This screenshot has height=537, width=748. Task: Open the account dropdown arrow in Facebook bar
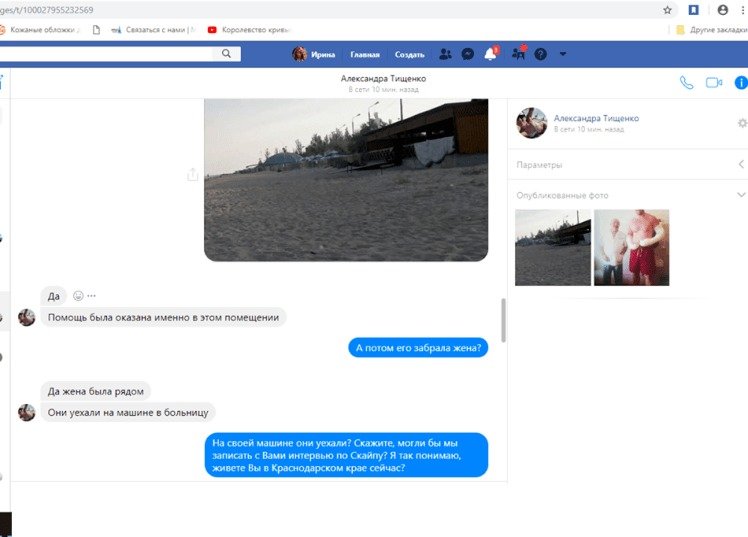[563, 54]
